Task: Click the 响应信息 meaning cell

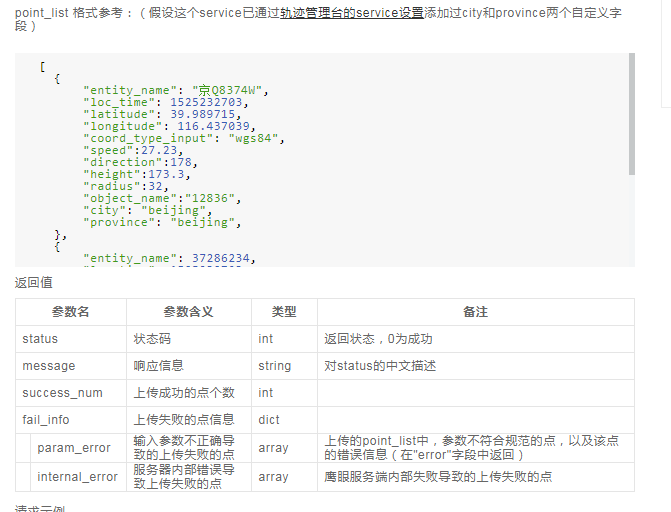Action: coord(189,366)
